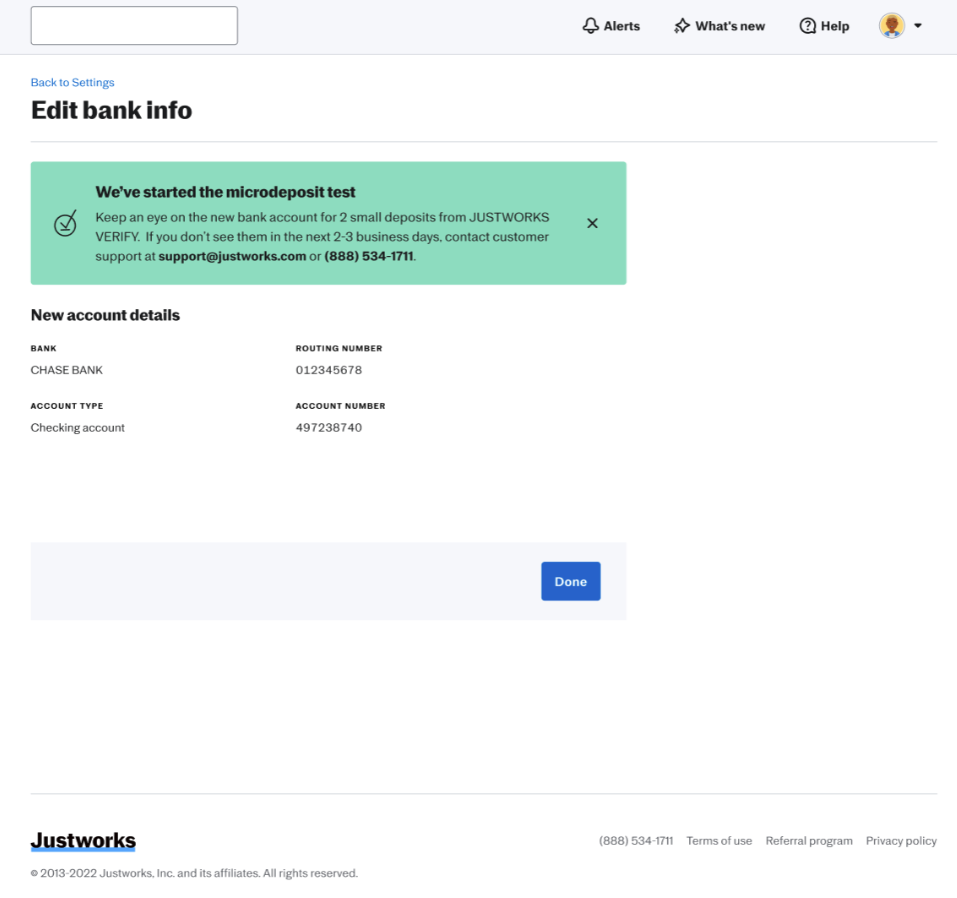Open the Help menu label
Screen dimensions: 957x898
click(835, 26)
